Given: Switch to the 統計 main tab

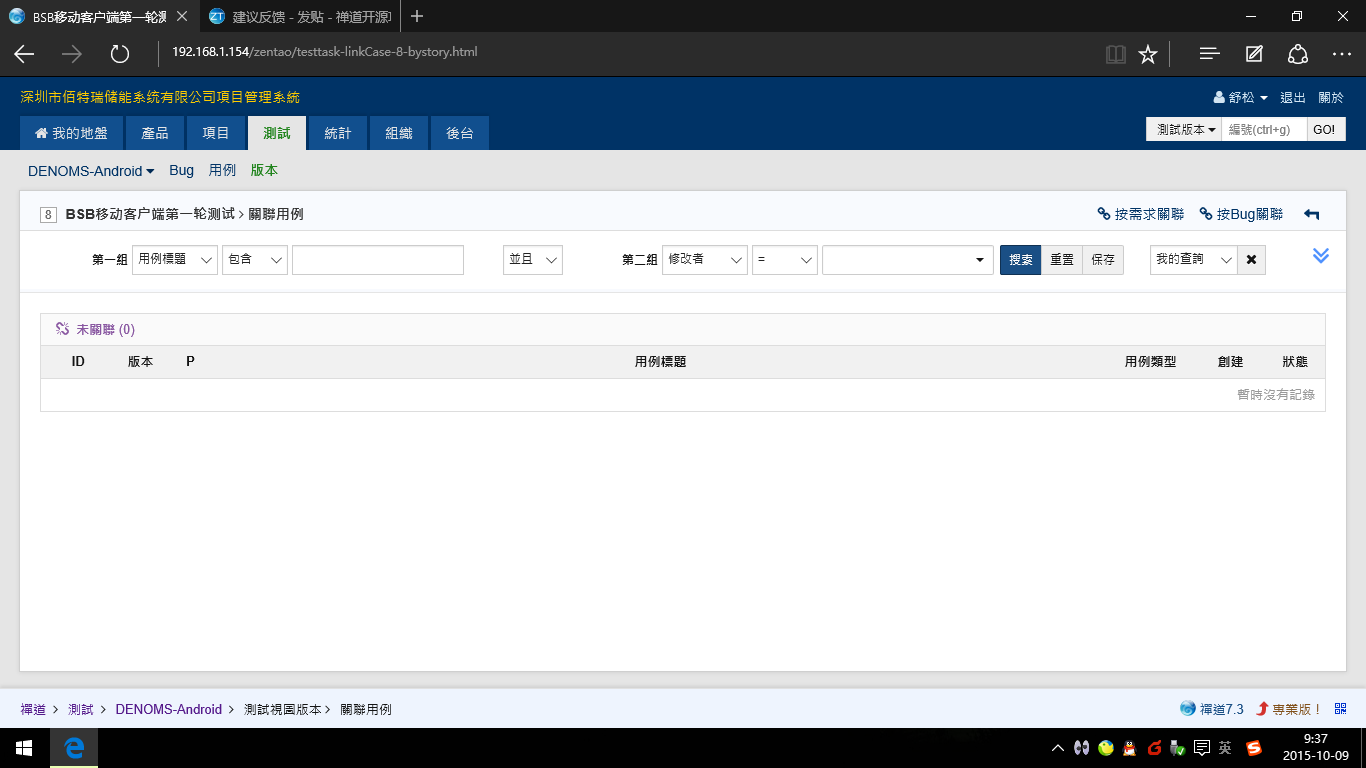Looking at the screenshot, I should tap(338, 133).
